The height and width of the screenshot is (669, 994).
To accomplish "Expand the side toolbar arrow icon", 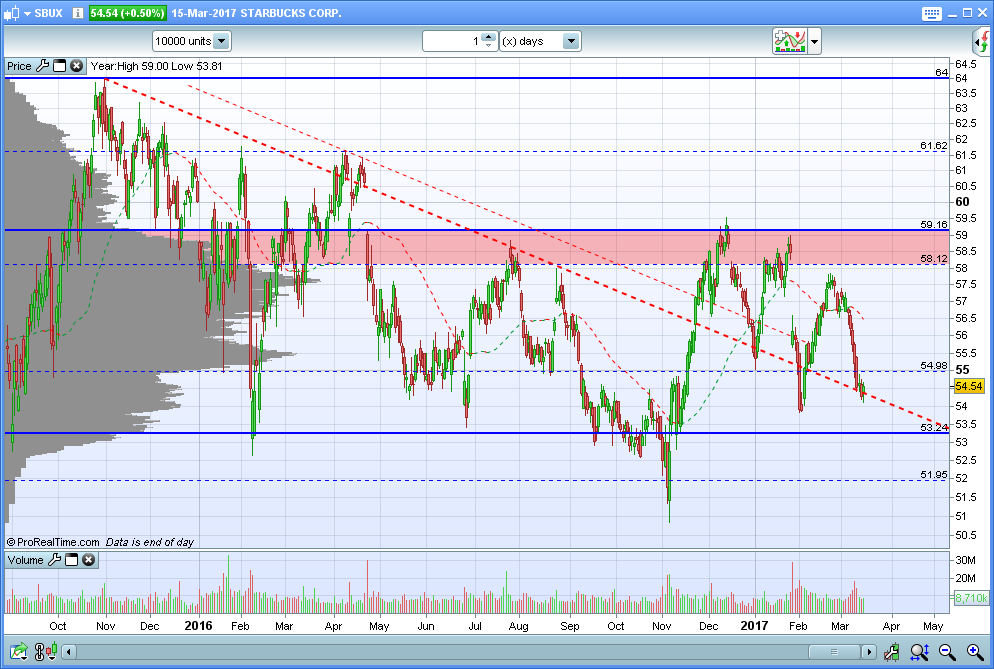I will point(982,42).
